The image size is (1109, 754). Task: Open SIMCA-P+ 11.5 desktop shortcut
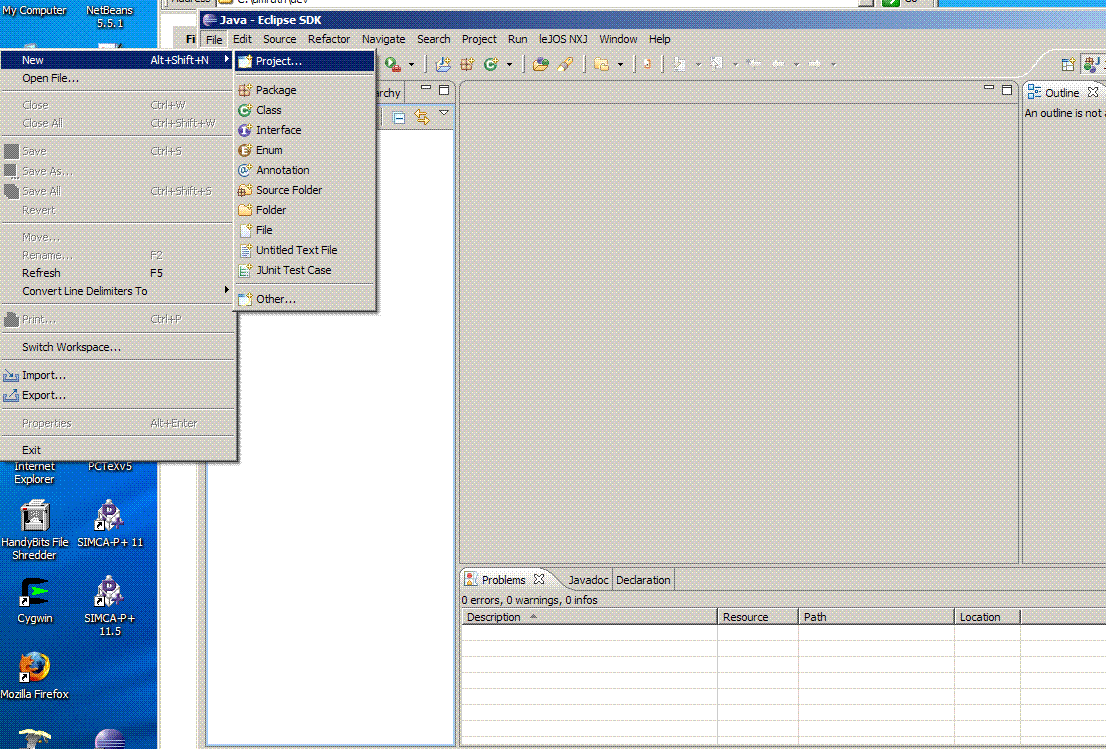tap(110, 605)
